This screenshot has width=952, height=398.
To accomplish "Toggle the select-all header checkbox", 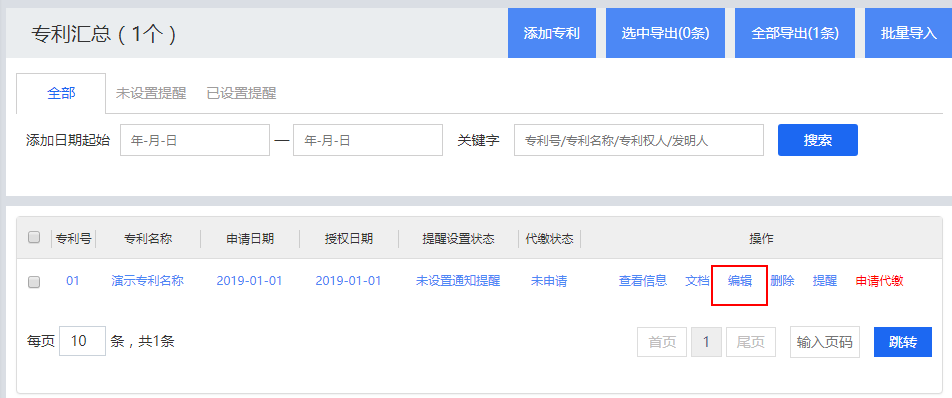I will [x=34, y=237].
